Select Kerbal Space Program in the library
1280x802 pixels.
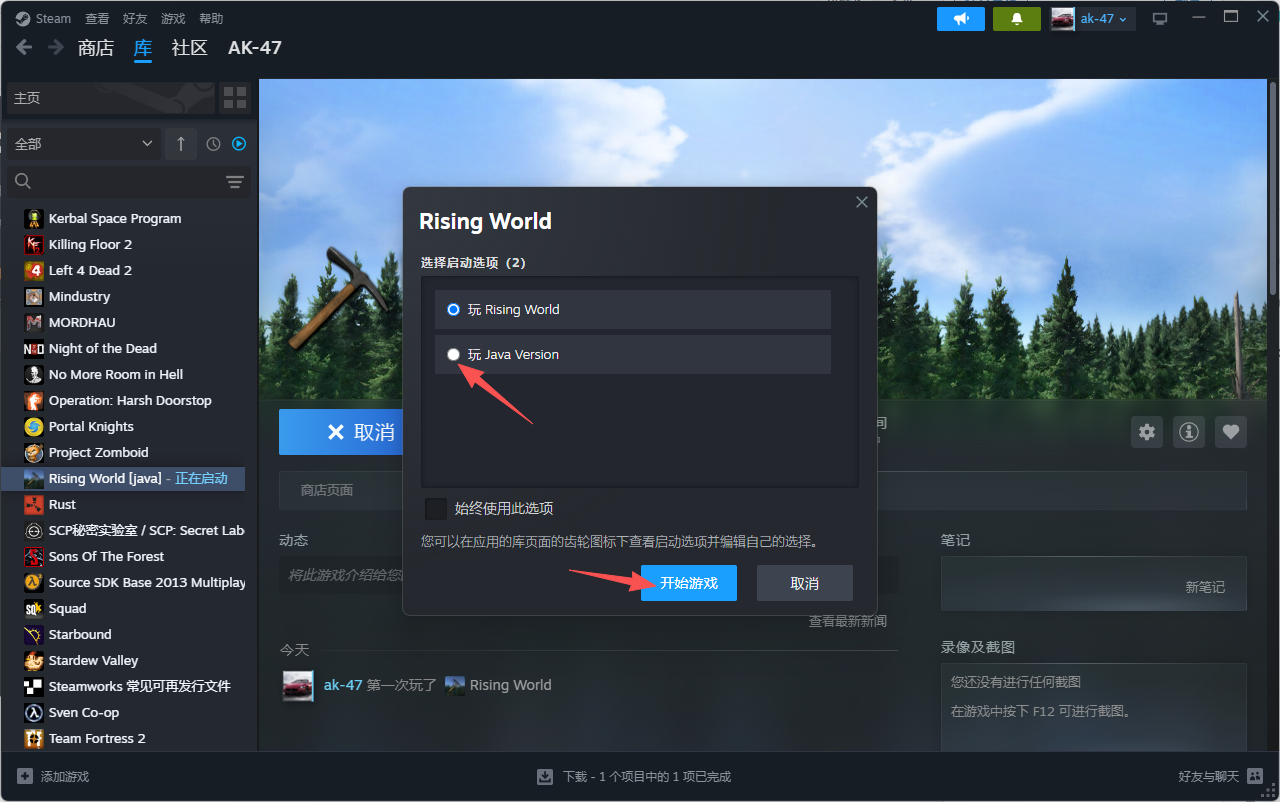[115, 218]
